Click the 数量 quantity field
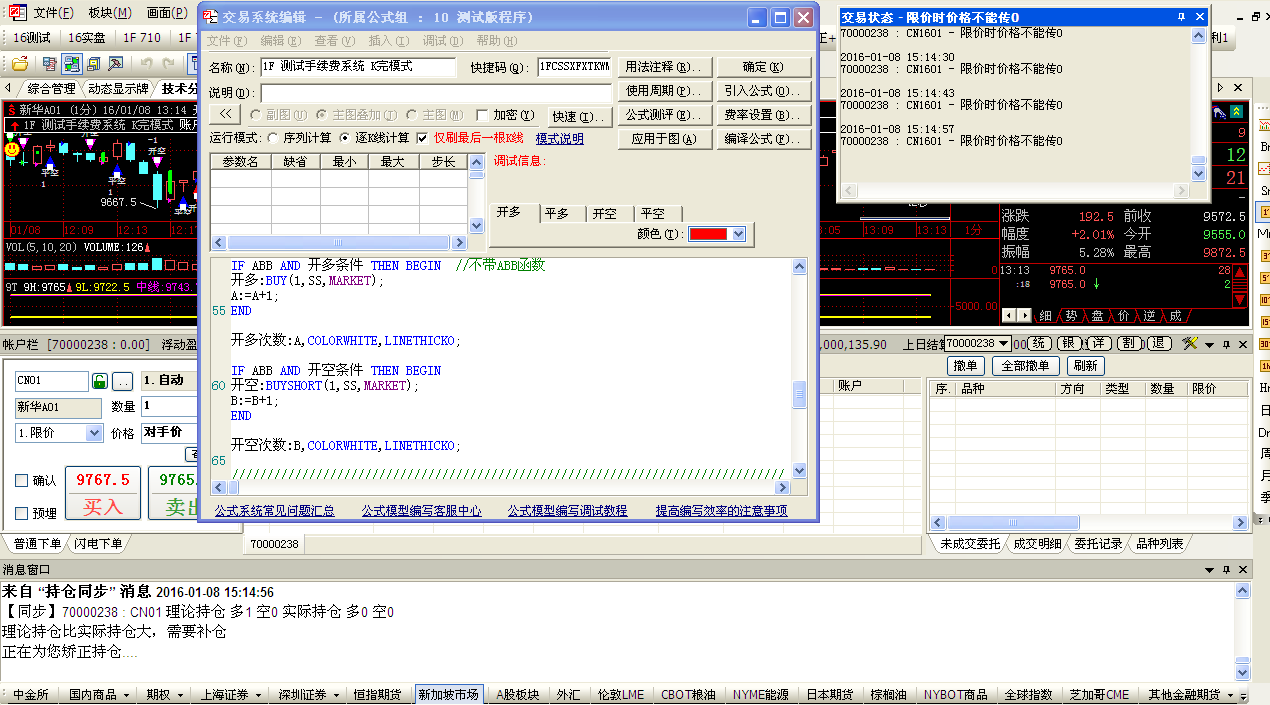Viewport: 1270px width, 705px height. click(168, 407)
